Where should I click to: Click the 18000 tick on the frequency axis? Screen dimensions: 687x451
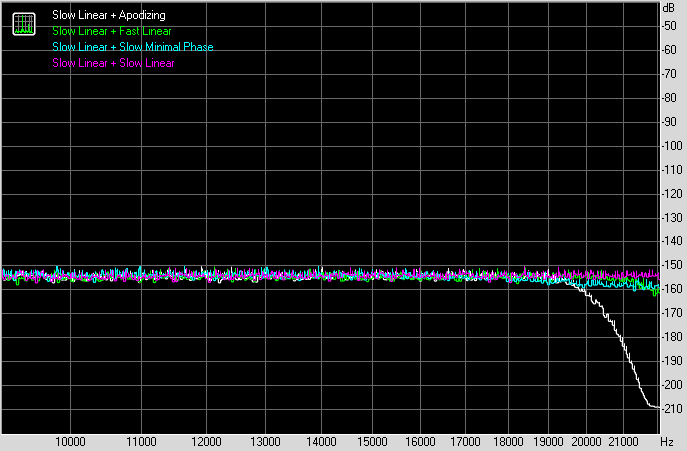(x=510, y=441)
